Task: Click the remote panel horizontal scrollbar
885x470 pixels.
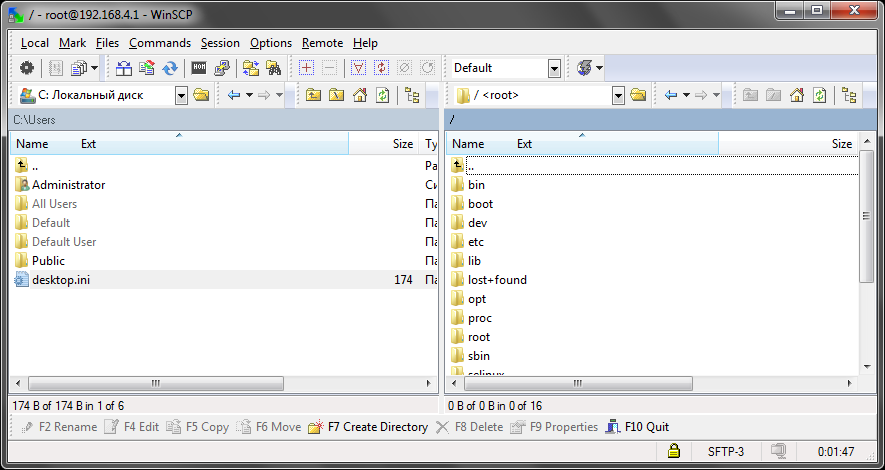Action: tap(578, 384)
